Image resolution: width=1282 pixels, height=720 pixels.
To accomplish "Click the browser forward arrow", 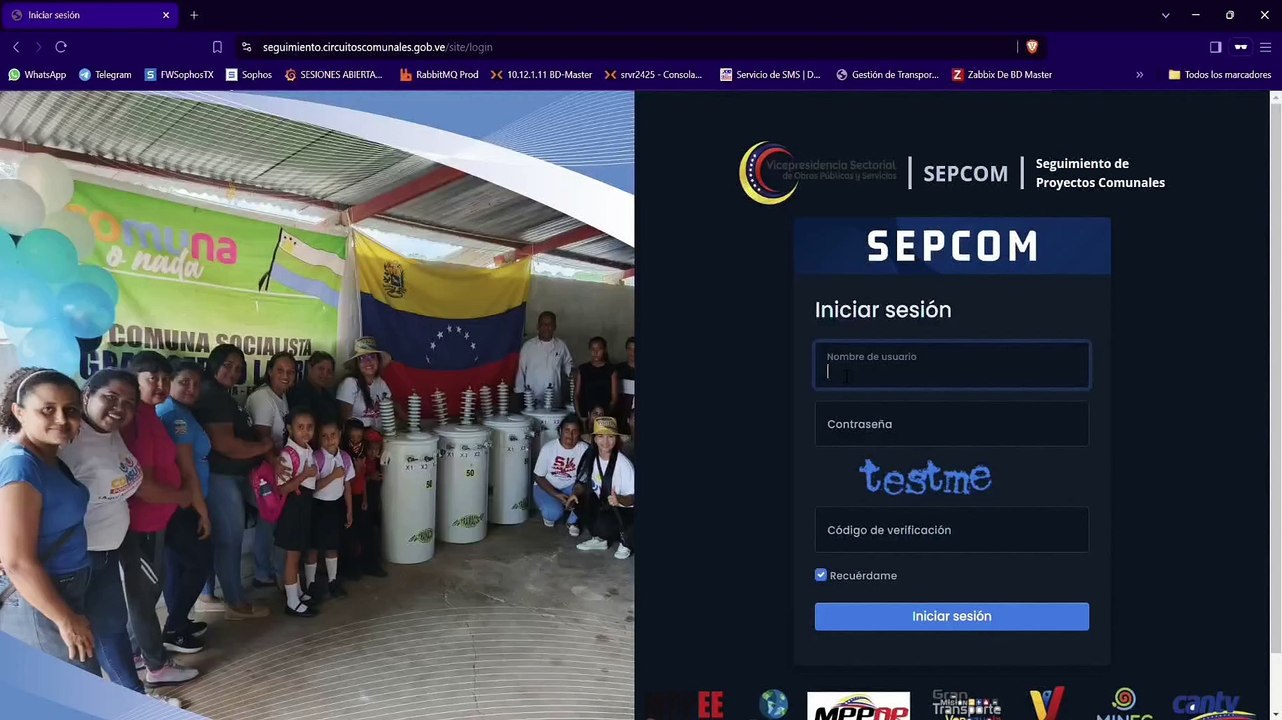I will (38, 47).
